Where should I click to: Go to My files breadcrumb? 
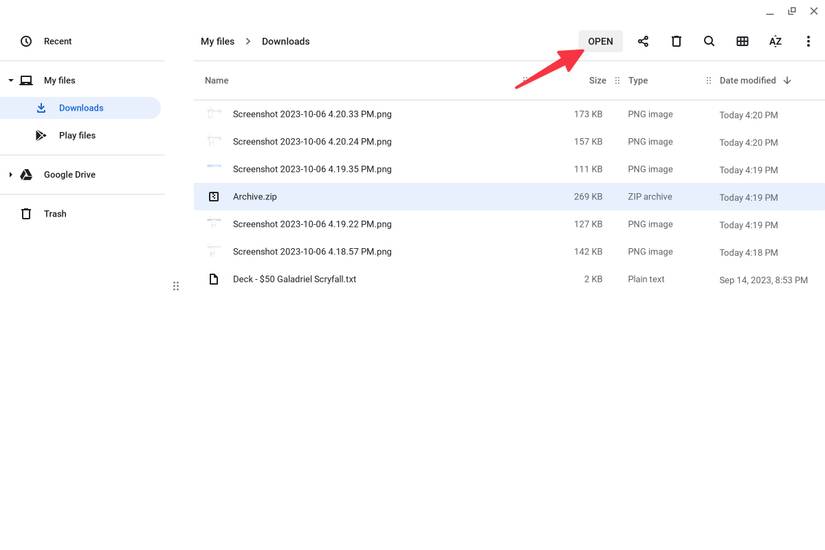[x=217, y=42]
